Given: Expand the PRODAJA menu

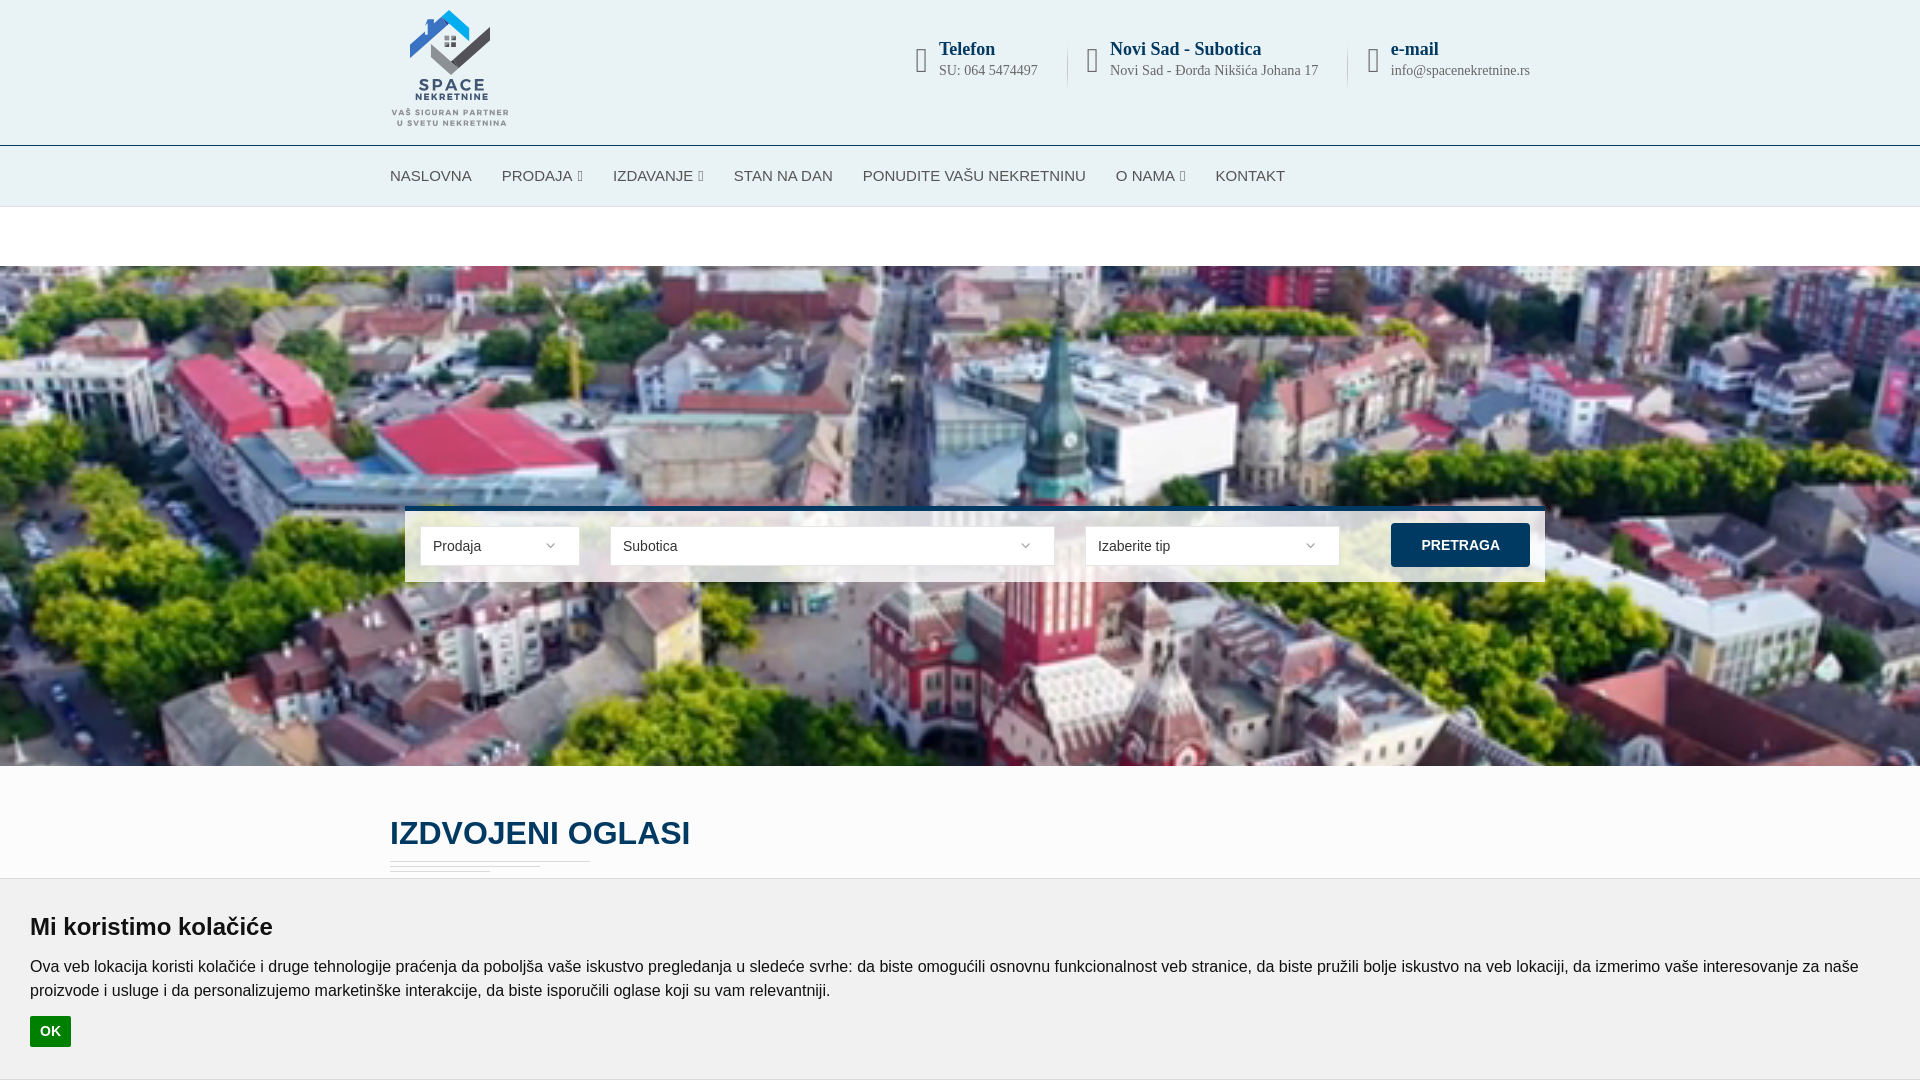Looking at the screenshot, I should coord(542,176).
